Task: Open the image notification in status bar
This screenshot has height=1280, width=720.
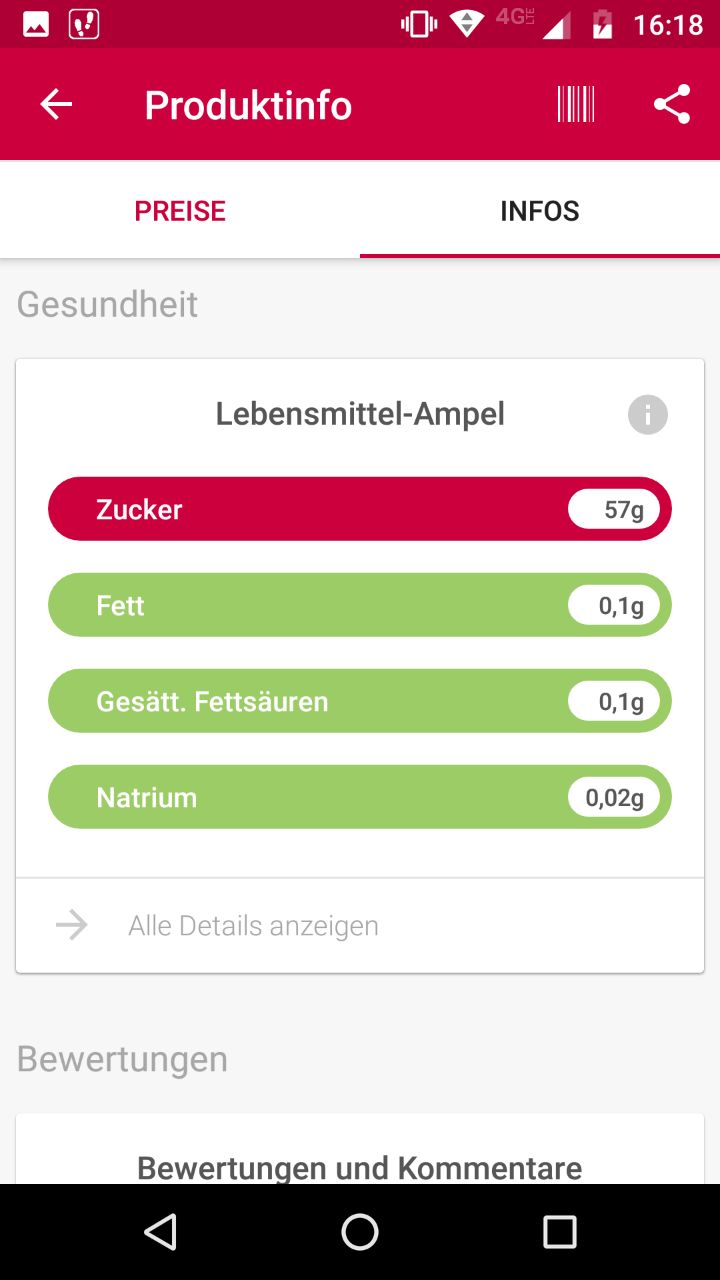Action: [x=36, y=24]
